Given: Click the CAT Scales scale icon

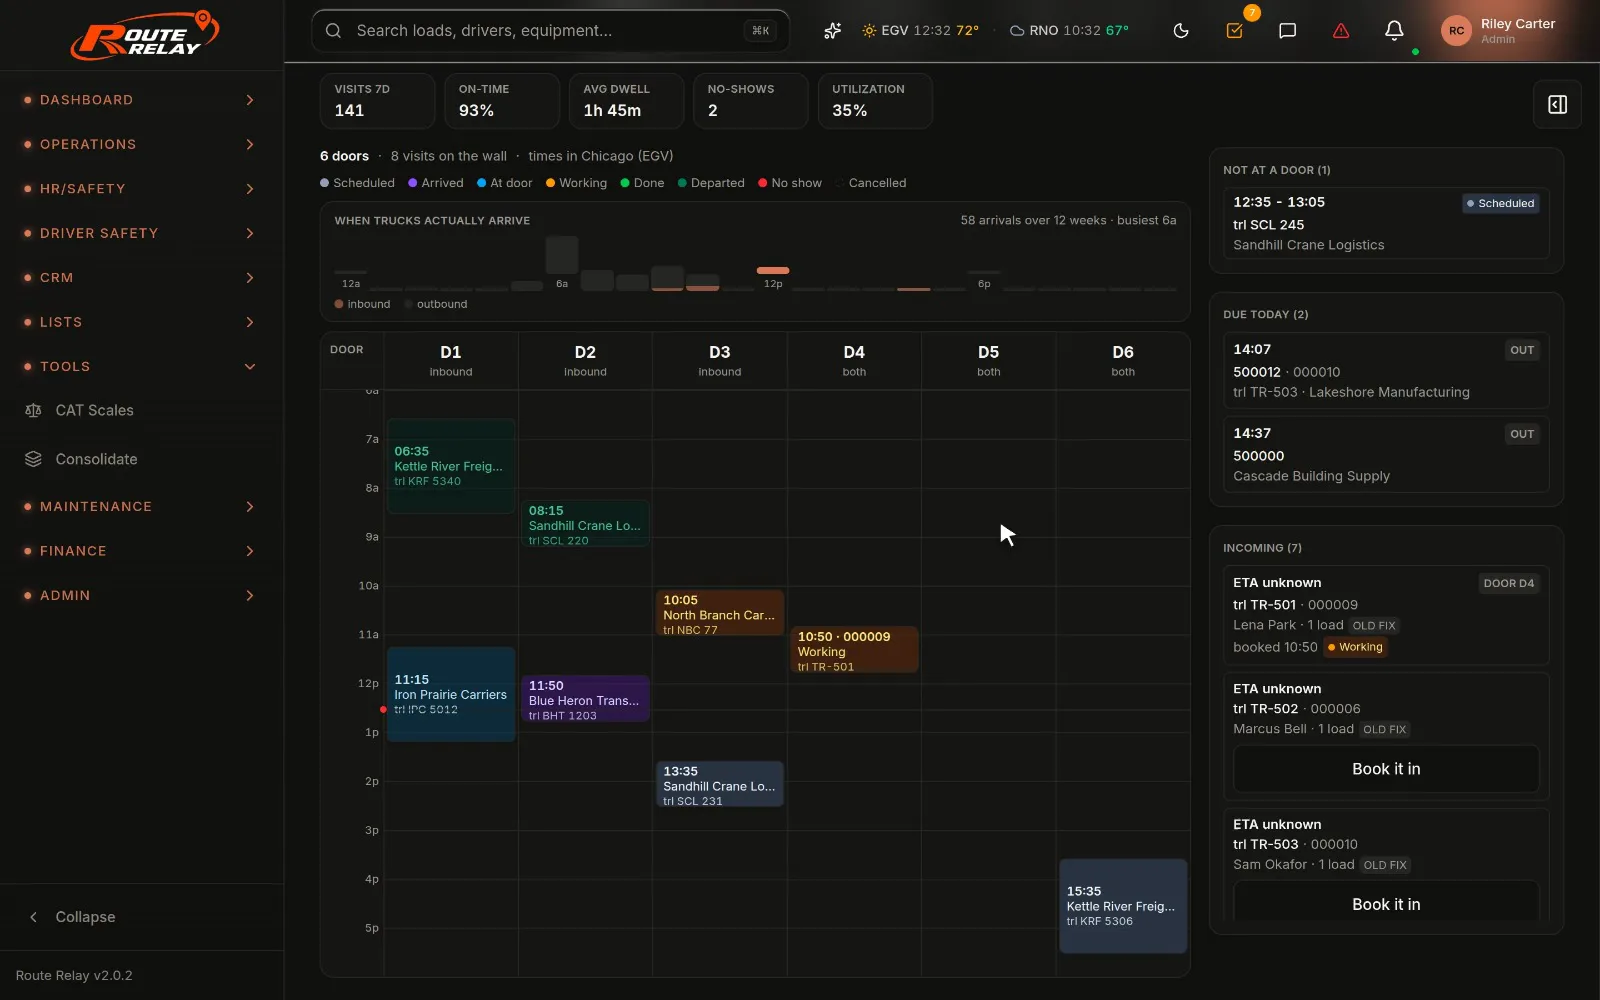Looking at the screenshot, I should (33, 410).
